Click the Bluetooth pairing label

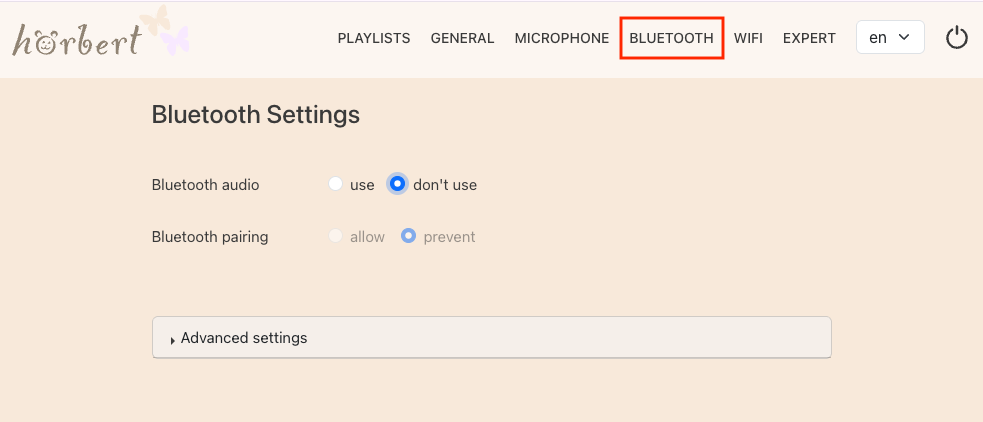click(209, 237)
